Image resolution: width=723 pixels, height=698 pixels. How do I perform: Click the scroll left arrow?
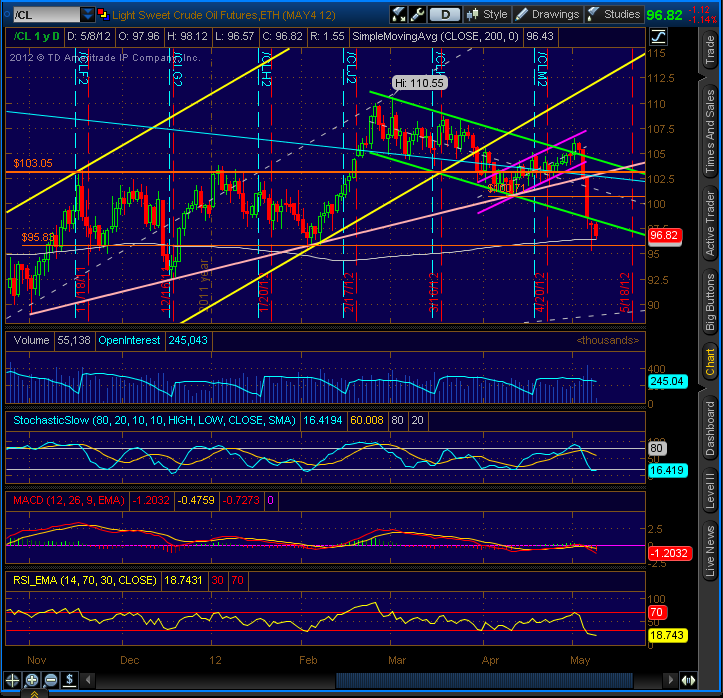tap(88, 680)
